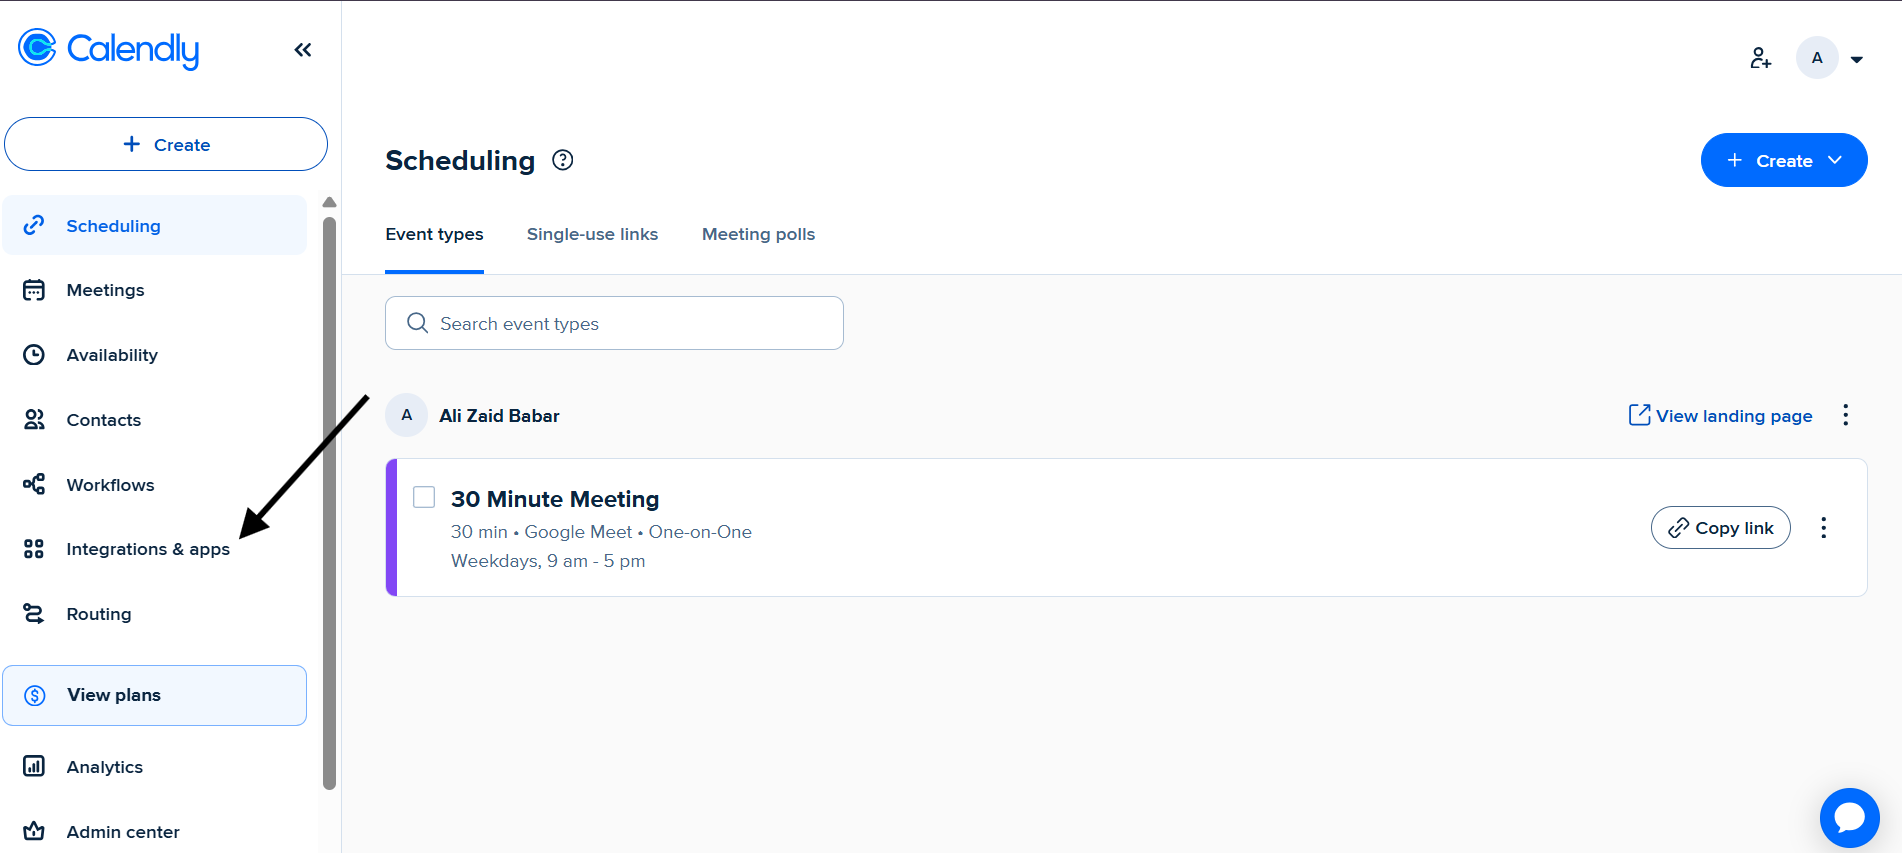This screenshot has height=853, width=1902.
Task: Open the View landing page link
Action: [1720, 416]
